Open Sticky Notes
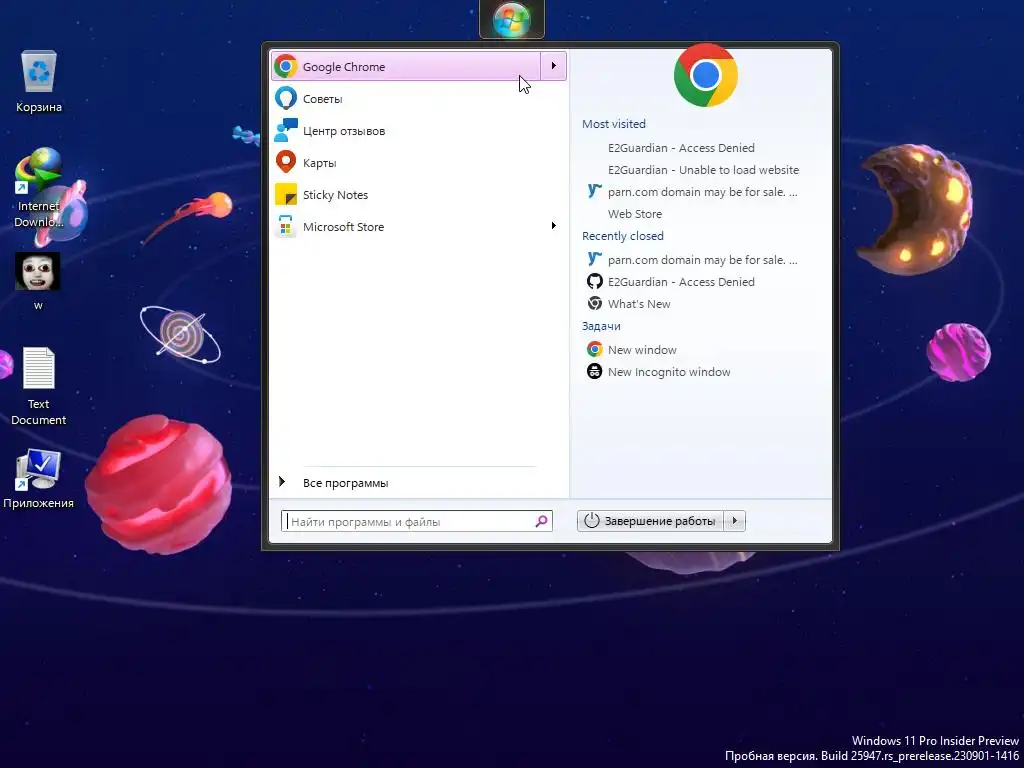 click(x=418, y=195)
